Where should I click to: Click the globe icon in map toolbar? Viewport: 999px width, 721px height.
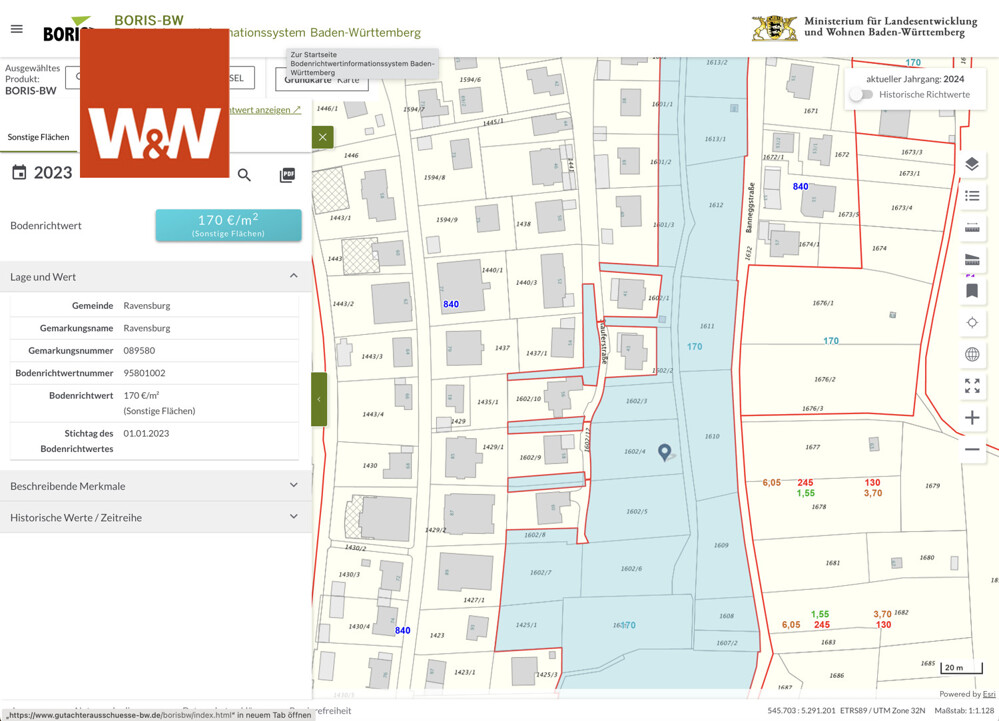[971, 354]
